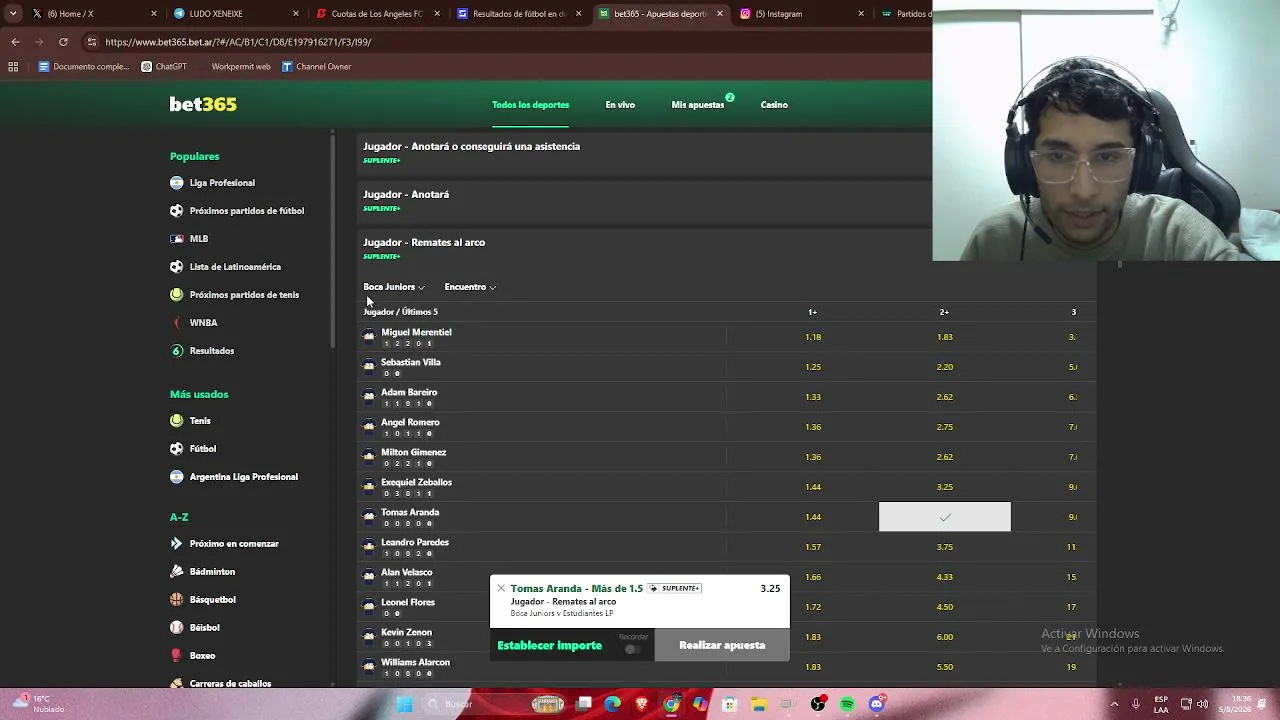Viewport: 1280px width, 720px height.
Task: Deselect Tomas Aranda's checked 2+ odds cell
Action: pyautogui.click(x=945, y=517)
